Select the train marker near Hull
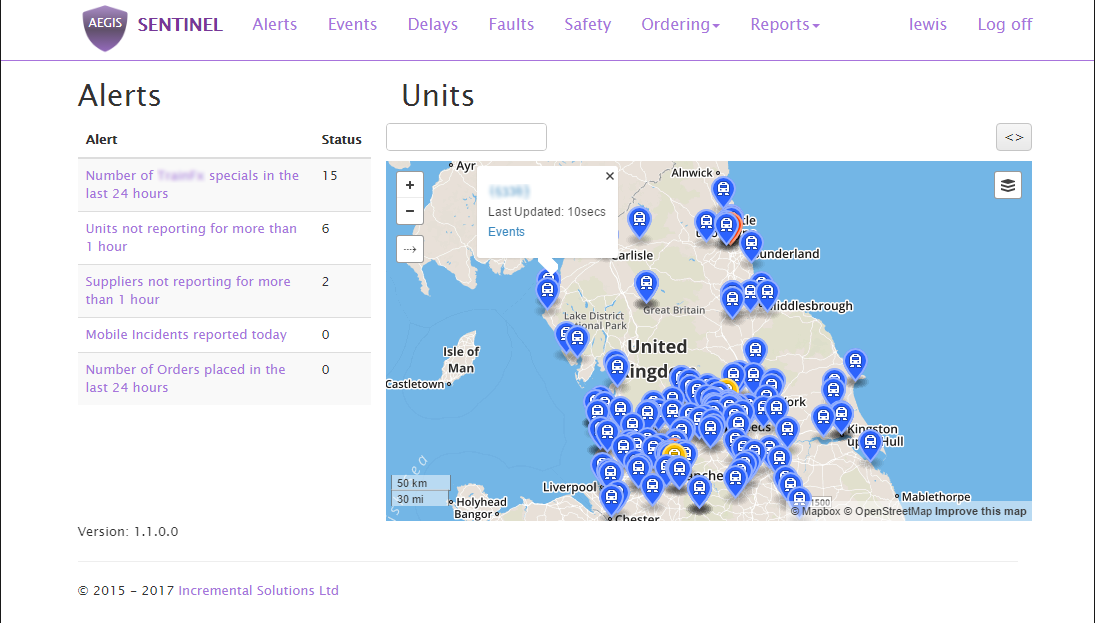Screen dimensions: 1095x623 click(x=870, y=442)
